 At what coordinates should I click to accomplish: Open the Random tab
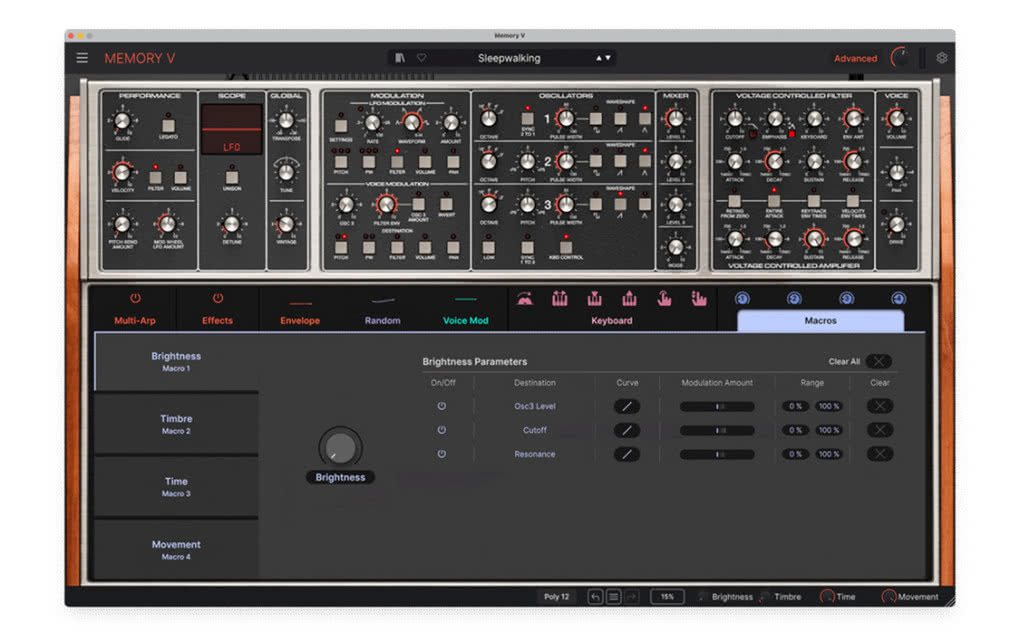click(x=382, y=309)
